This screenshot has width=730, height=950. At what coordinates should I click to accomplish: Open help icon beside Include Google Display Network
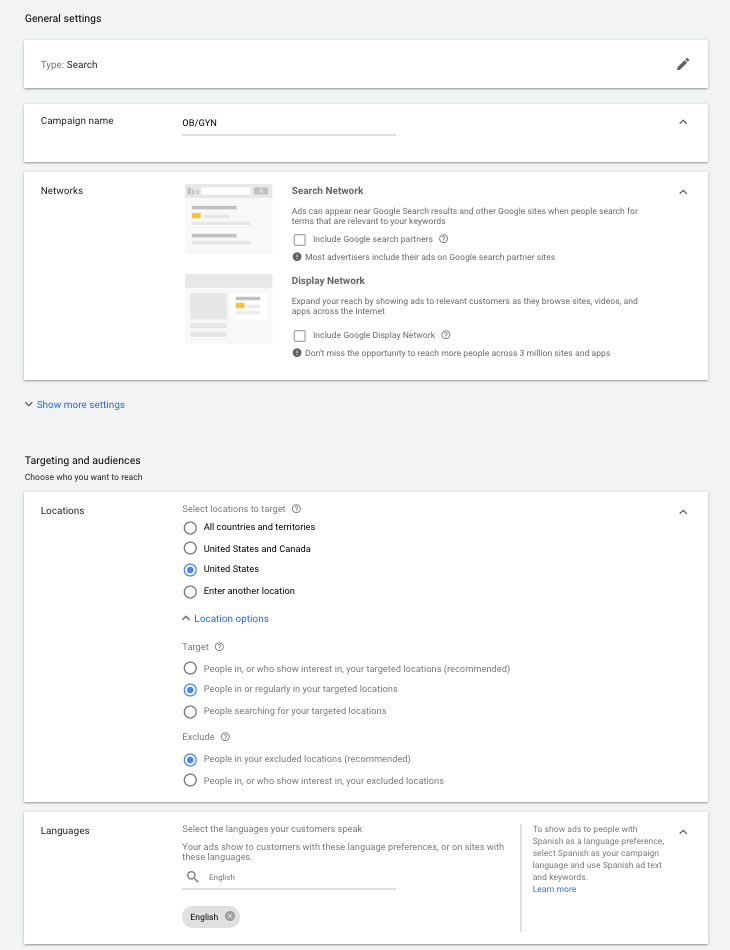(446, 335)
